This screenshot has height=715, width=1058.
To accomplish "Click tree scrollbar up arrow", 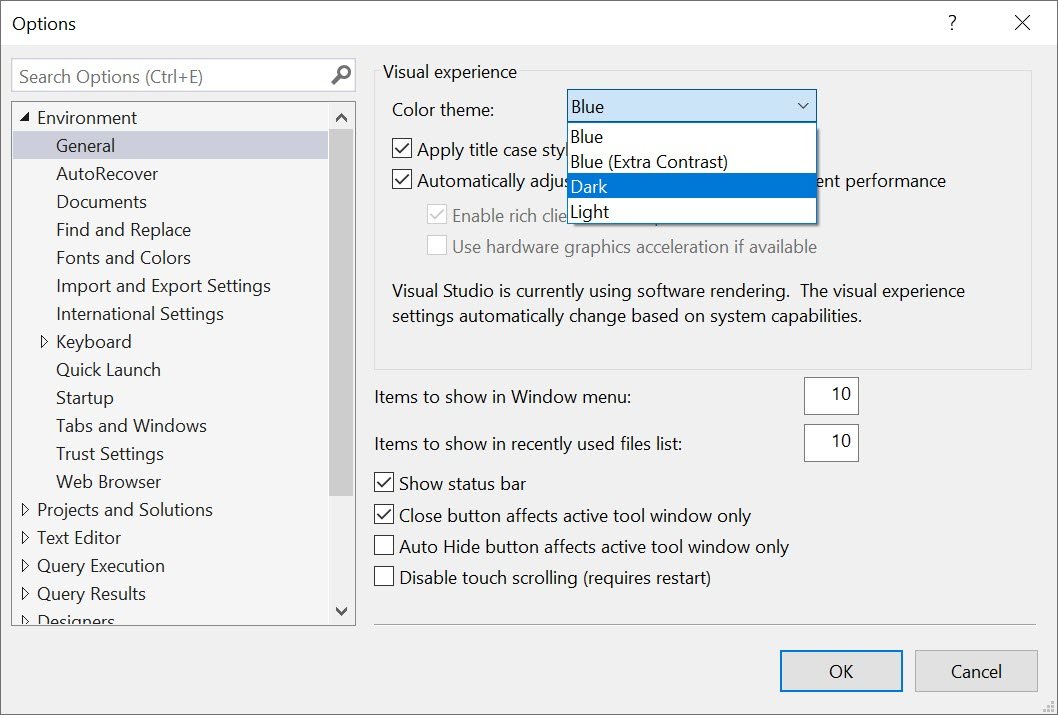I will [341, 117].
